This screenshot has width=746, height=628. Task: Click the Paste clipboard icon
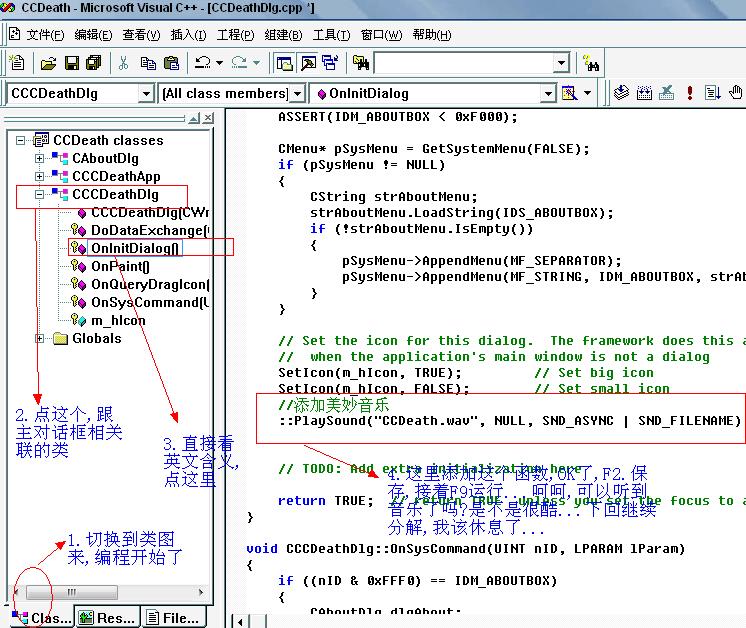pyautogui.click(x=171, y=63)
